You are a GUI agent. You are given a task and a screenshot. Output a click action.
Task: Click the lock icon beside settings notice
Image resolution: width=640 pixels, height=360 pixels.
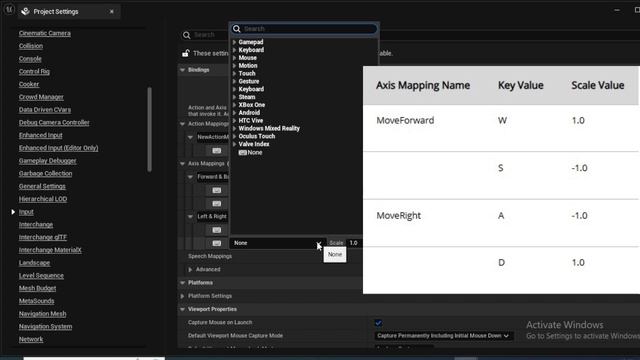point(186,53)
